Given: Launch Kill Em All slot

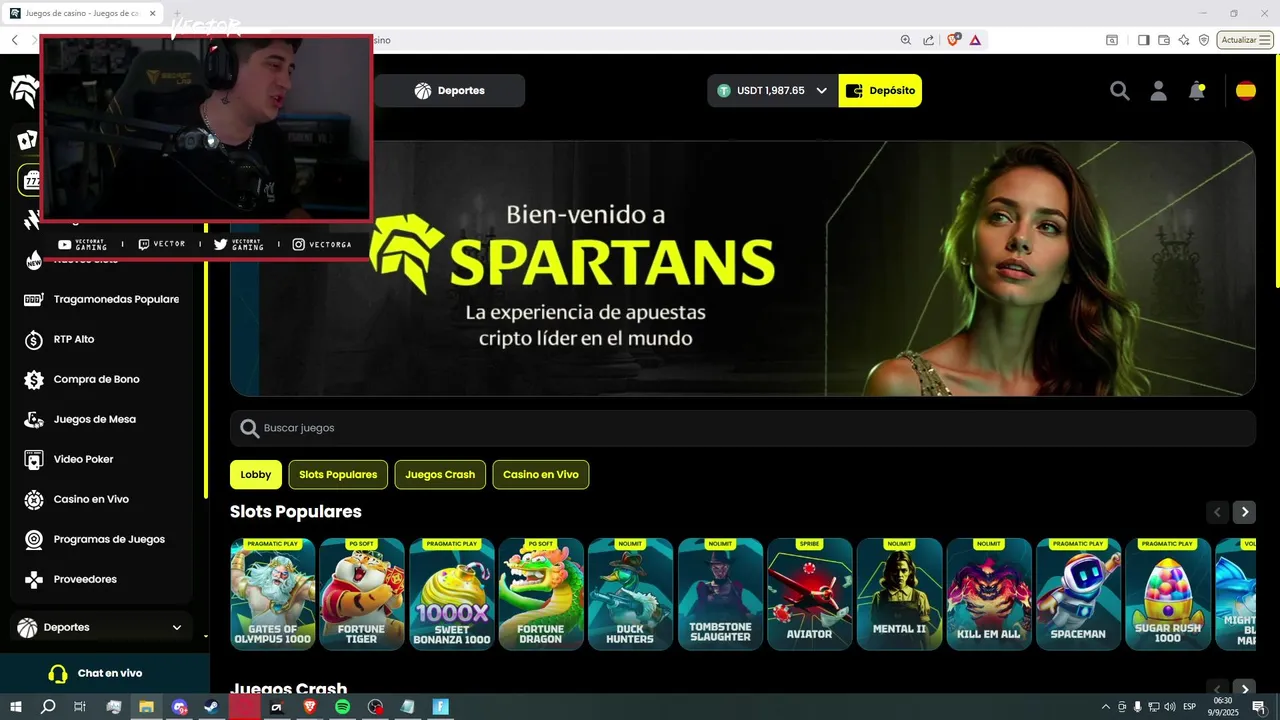Looking at the screenshot, I should point(989,594).
